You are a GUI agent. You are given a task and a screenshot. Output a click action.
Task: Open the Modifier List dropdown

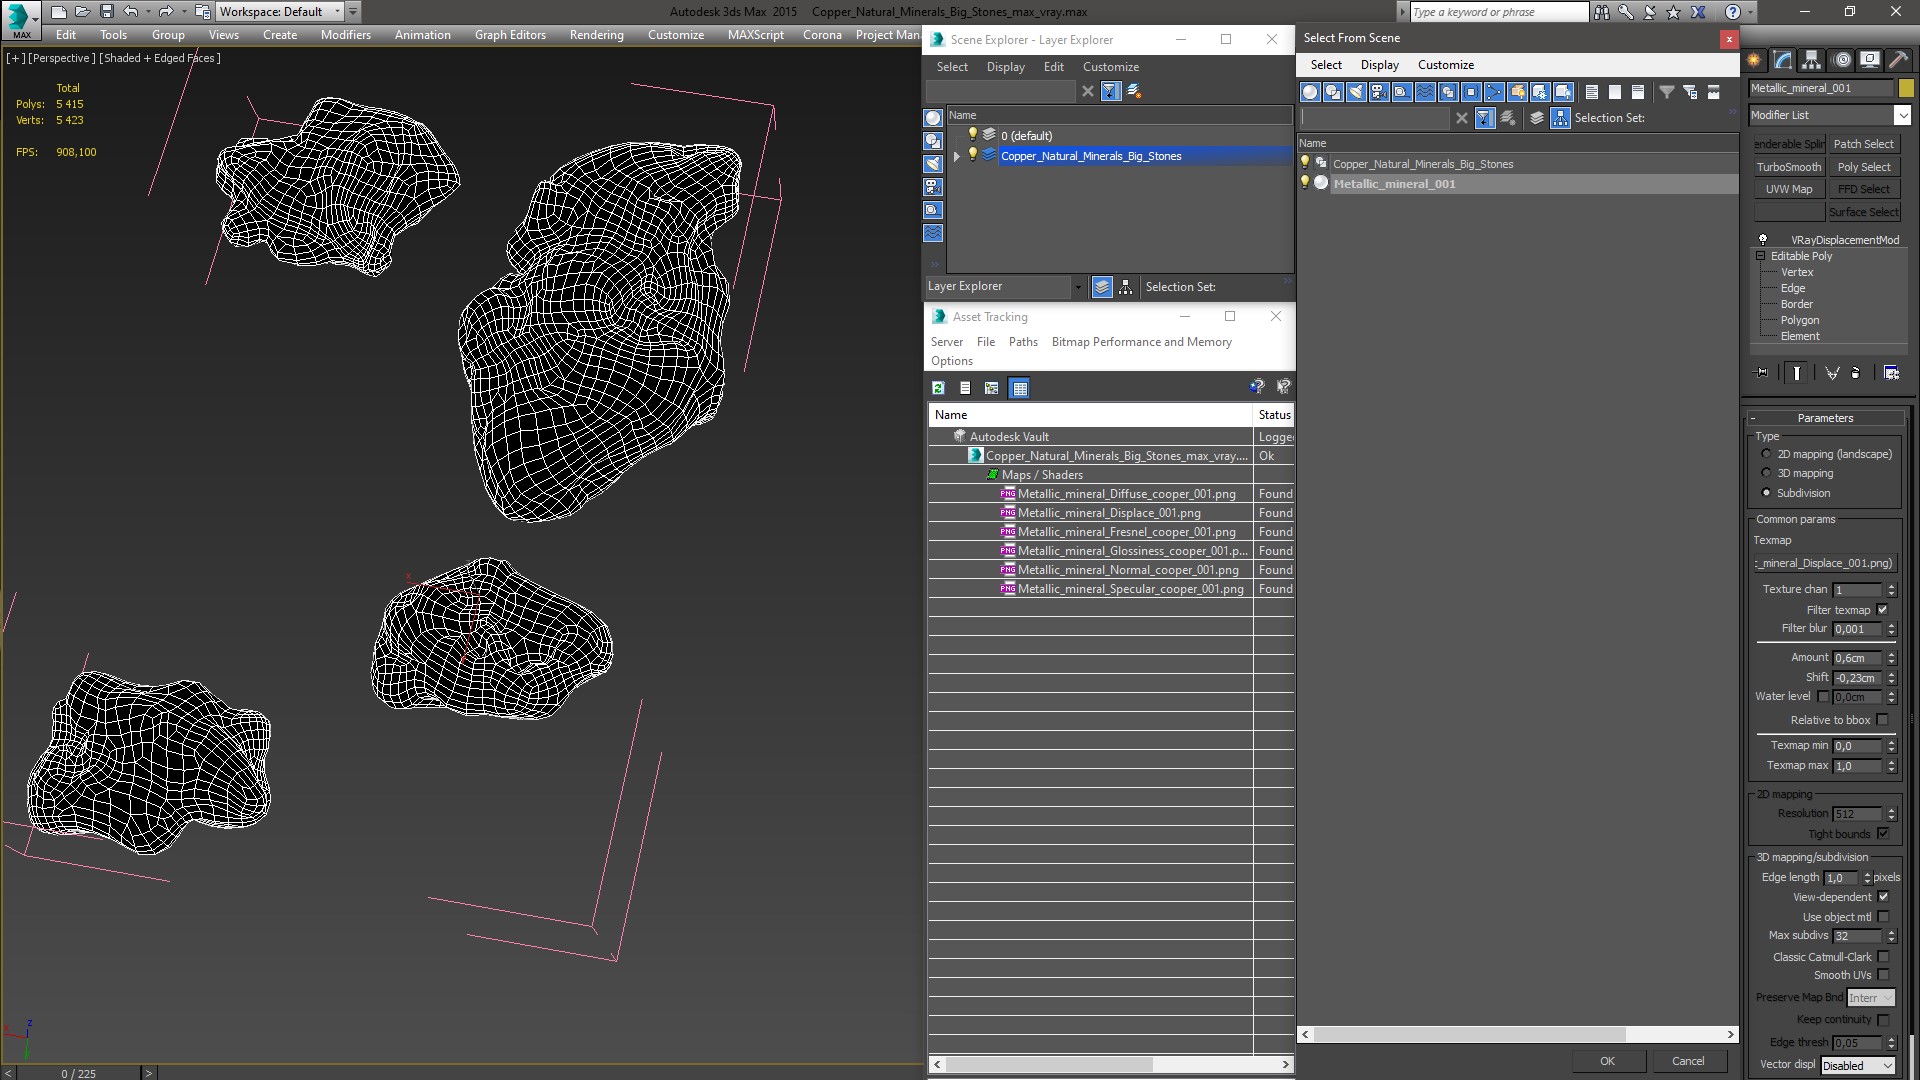(1902, 115)
